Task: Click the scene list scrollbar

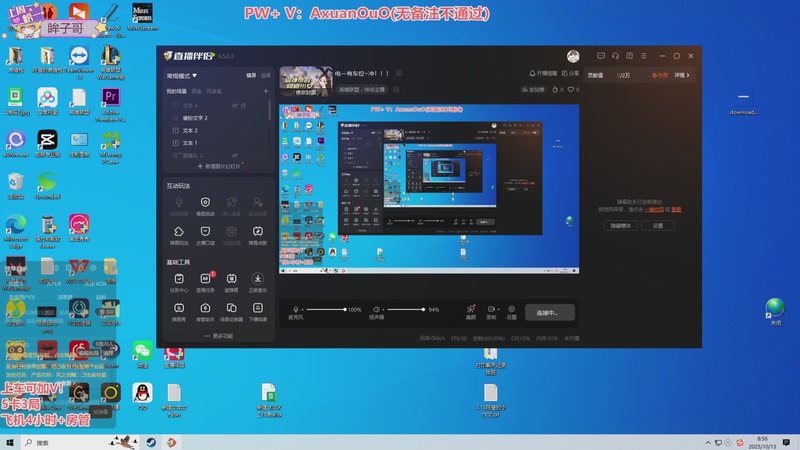Action: coord(269,110)
